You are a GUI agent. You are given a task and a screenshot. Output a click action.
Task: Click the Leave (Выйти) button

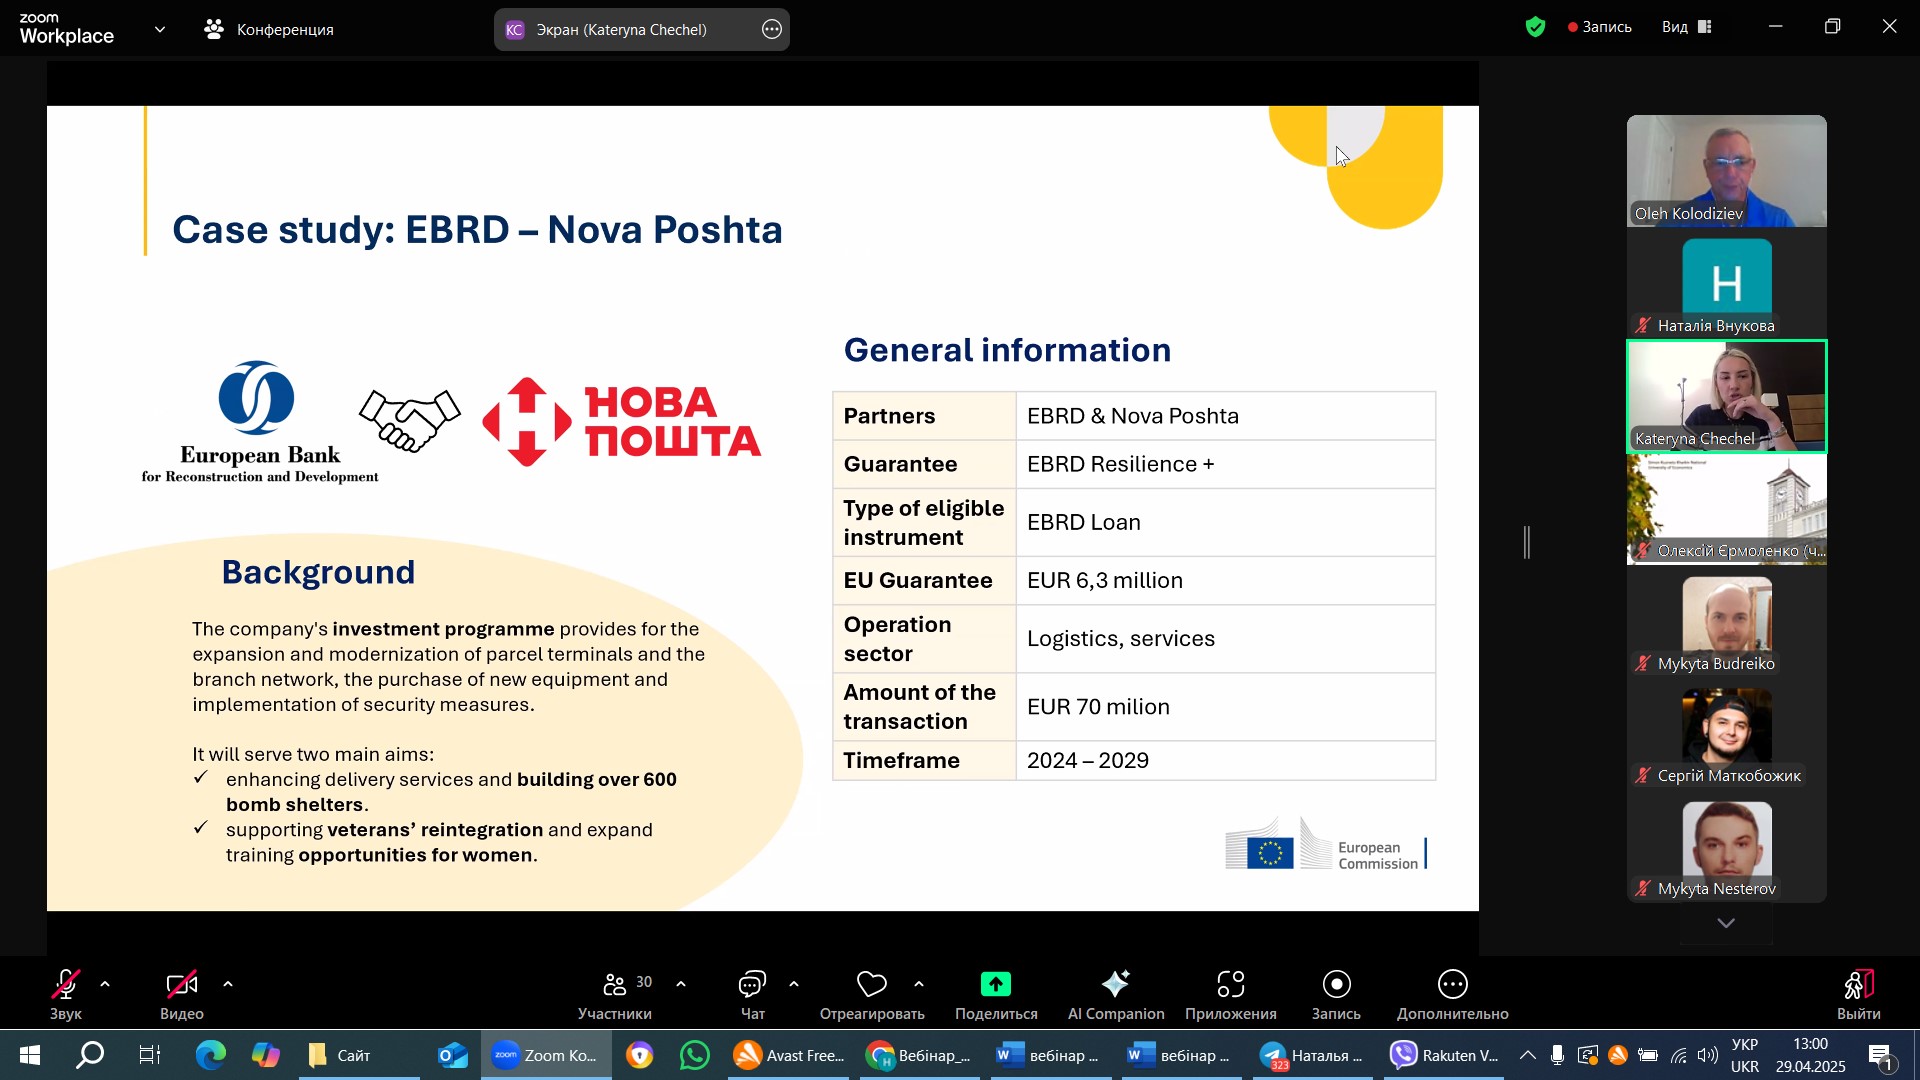(1858, 986)
